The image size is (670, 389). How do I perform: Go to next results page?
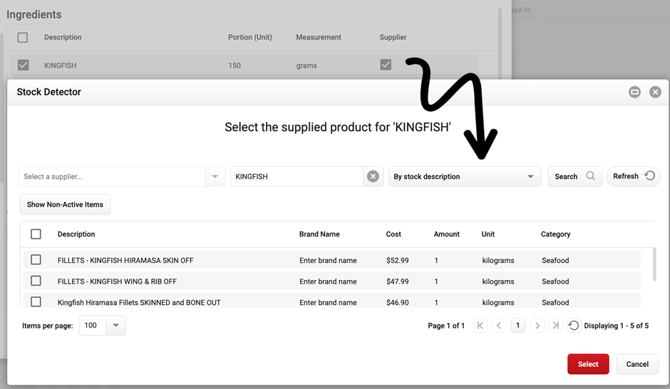(x=537, y=326)
